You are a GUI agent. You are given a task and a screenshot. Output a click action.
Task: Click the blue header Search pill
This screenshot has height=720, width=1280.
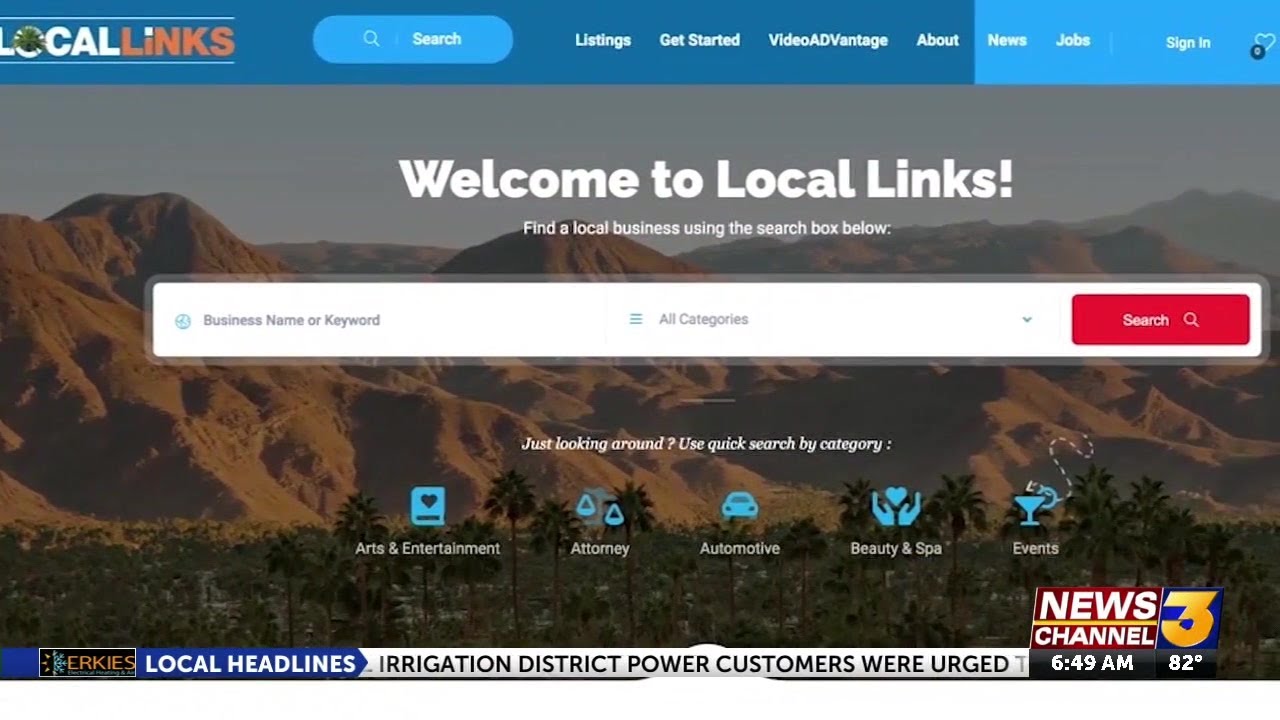pos(413,39)
